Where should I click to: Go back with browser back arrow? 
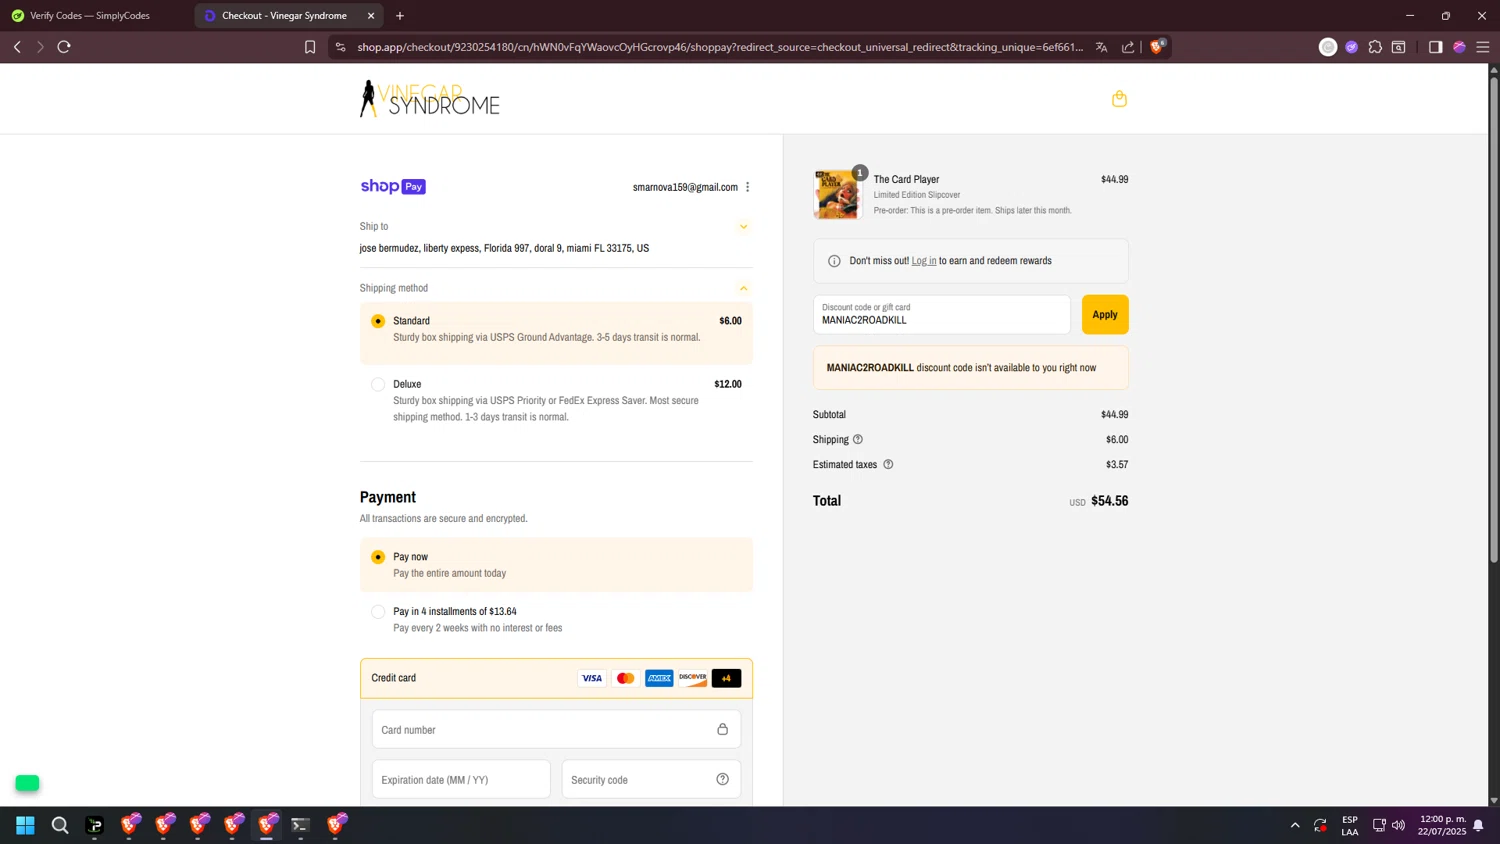coord(17,47)
